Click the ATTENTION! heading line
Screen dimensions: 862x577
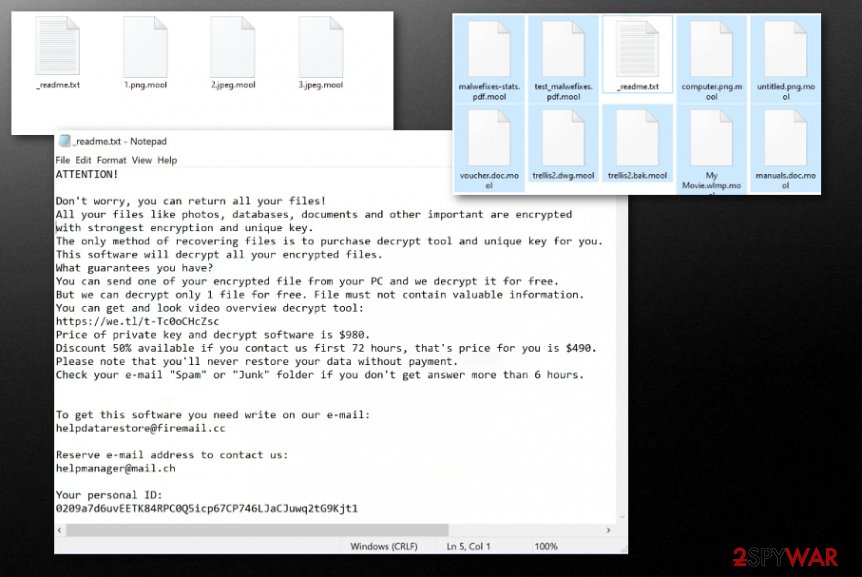(87, 174)
